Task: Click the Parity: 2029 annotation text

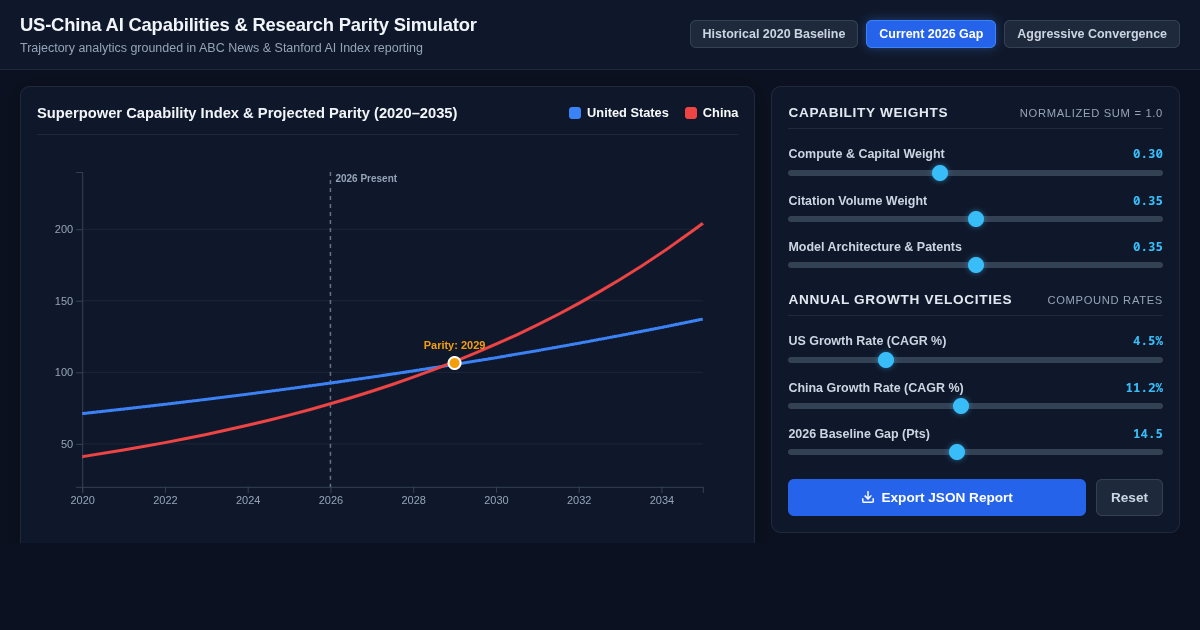Action: click(454, 345)
